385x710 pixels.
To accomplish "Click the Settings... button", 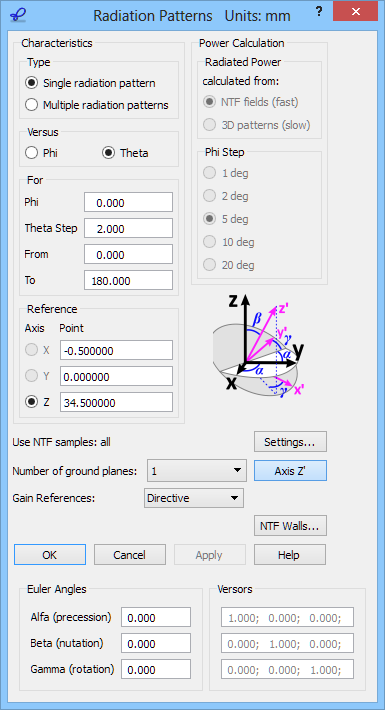I will pos(290,442).
